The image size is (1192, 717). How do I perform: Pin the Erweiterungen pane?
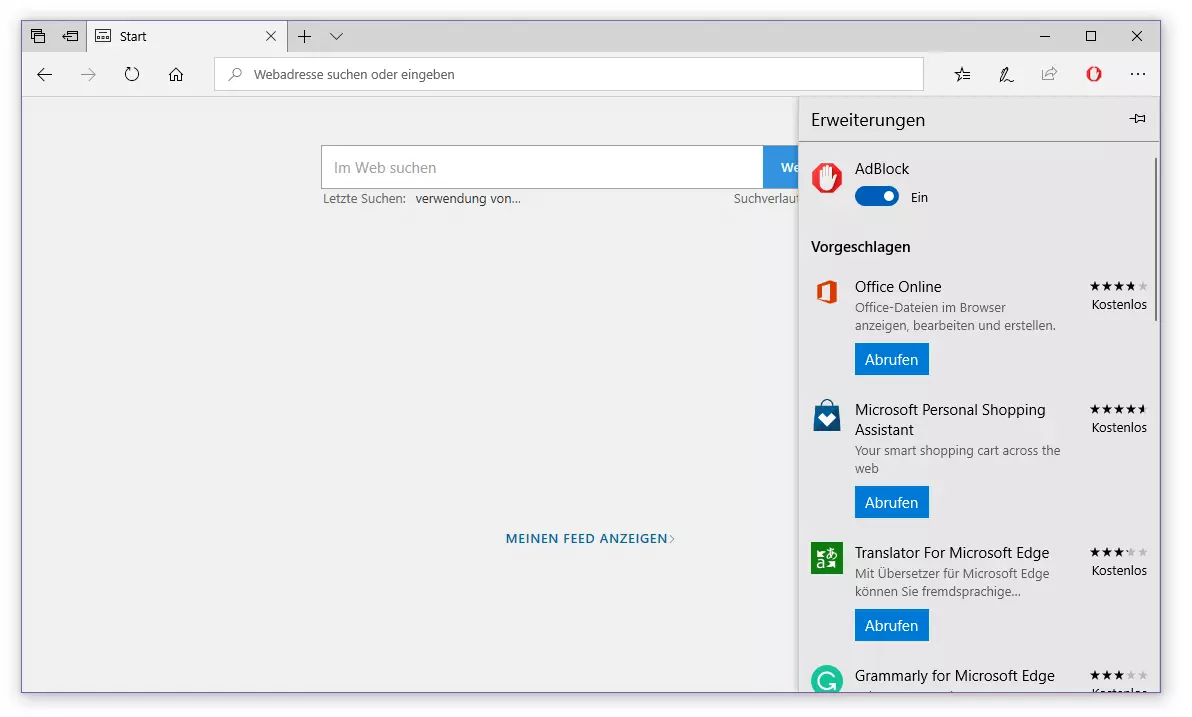click(1137, 119)
